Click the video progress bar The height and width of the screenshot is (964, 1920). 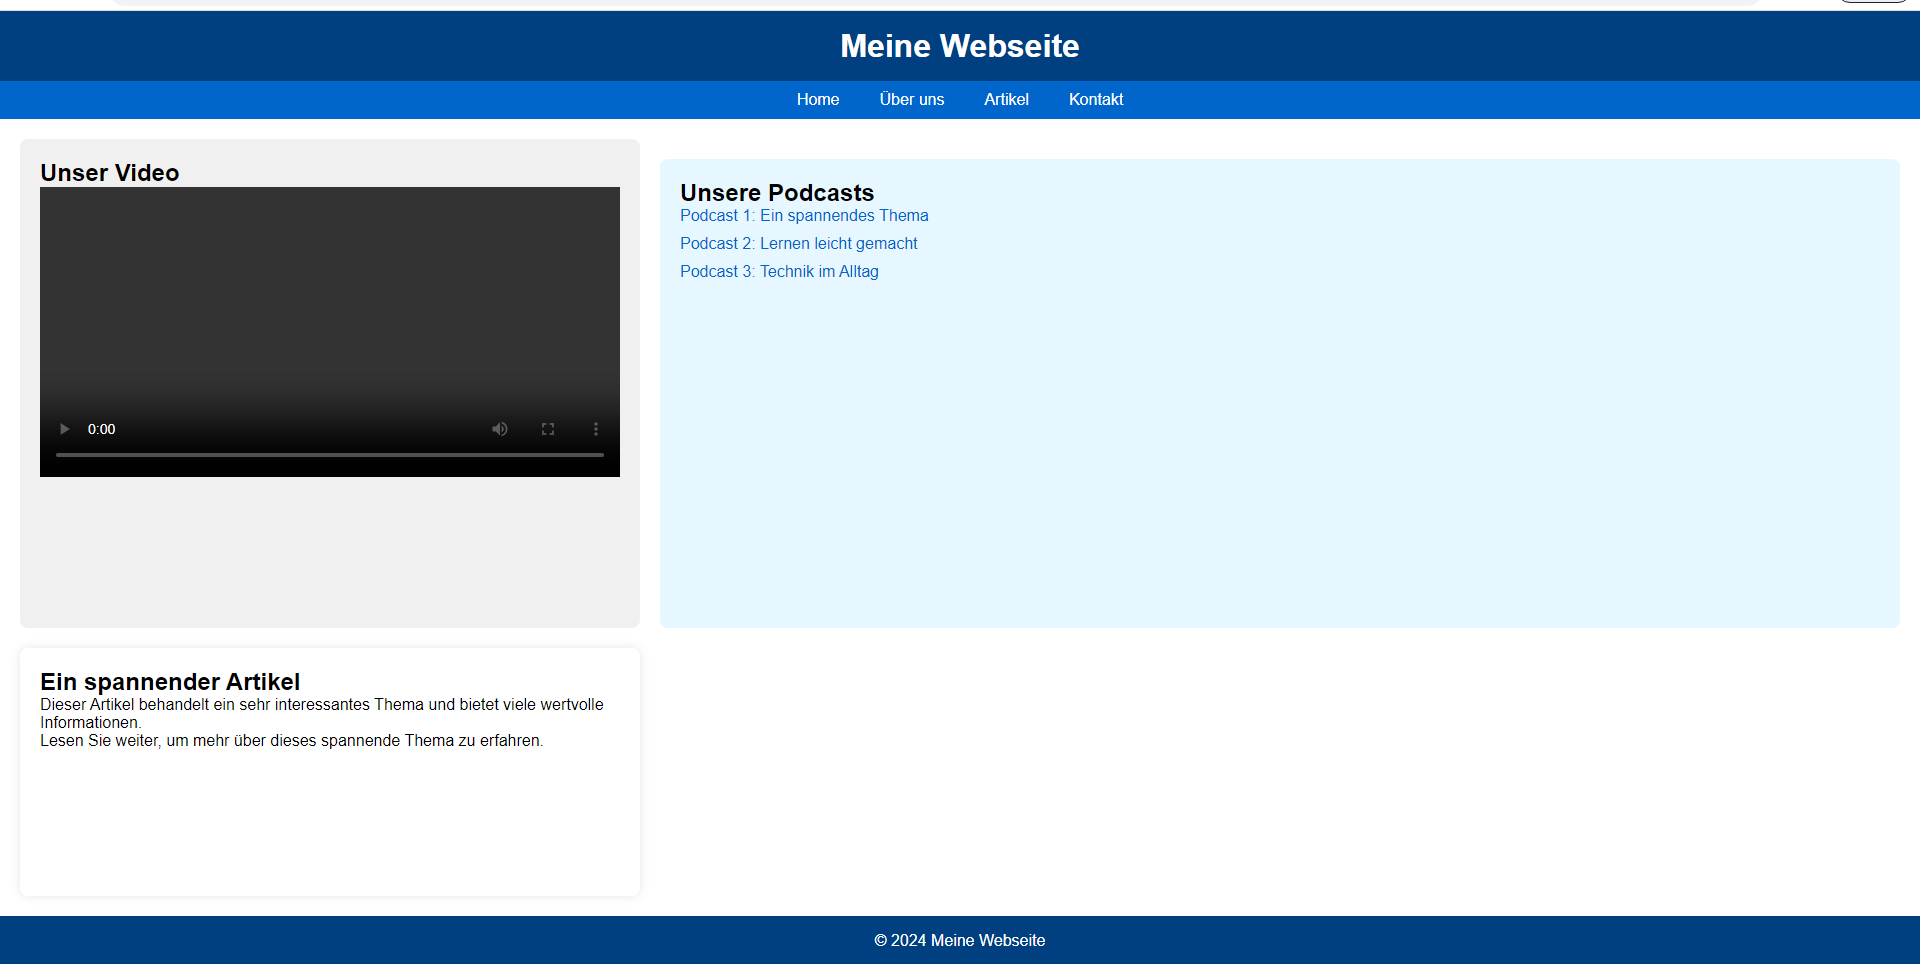330,455
